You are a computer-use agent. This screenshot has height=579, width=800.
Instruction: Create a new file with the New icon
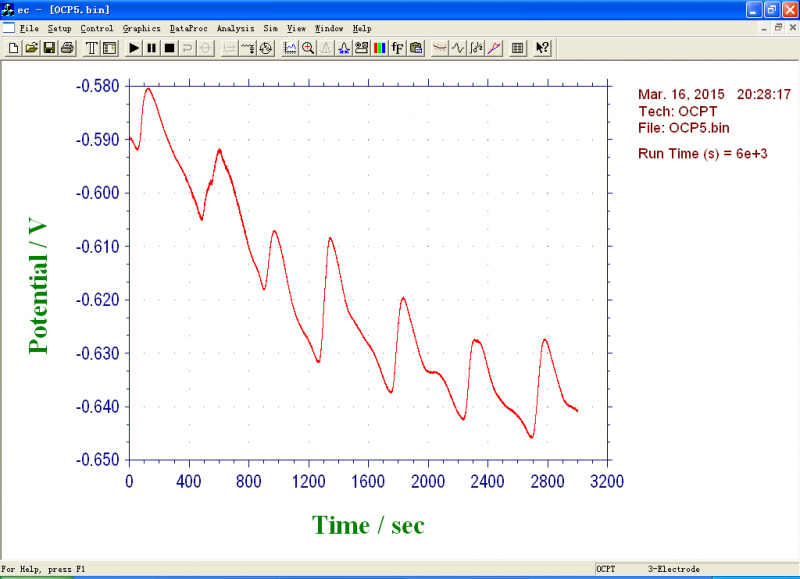13,48
